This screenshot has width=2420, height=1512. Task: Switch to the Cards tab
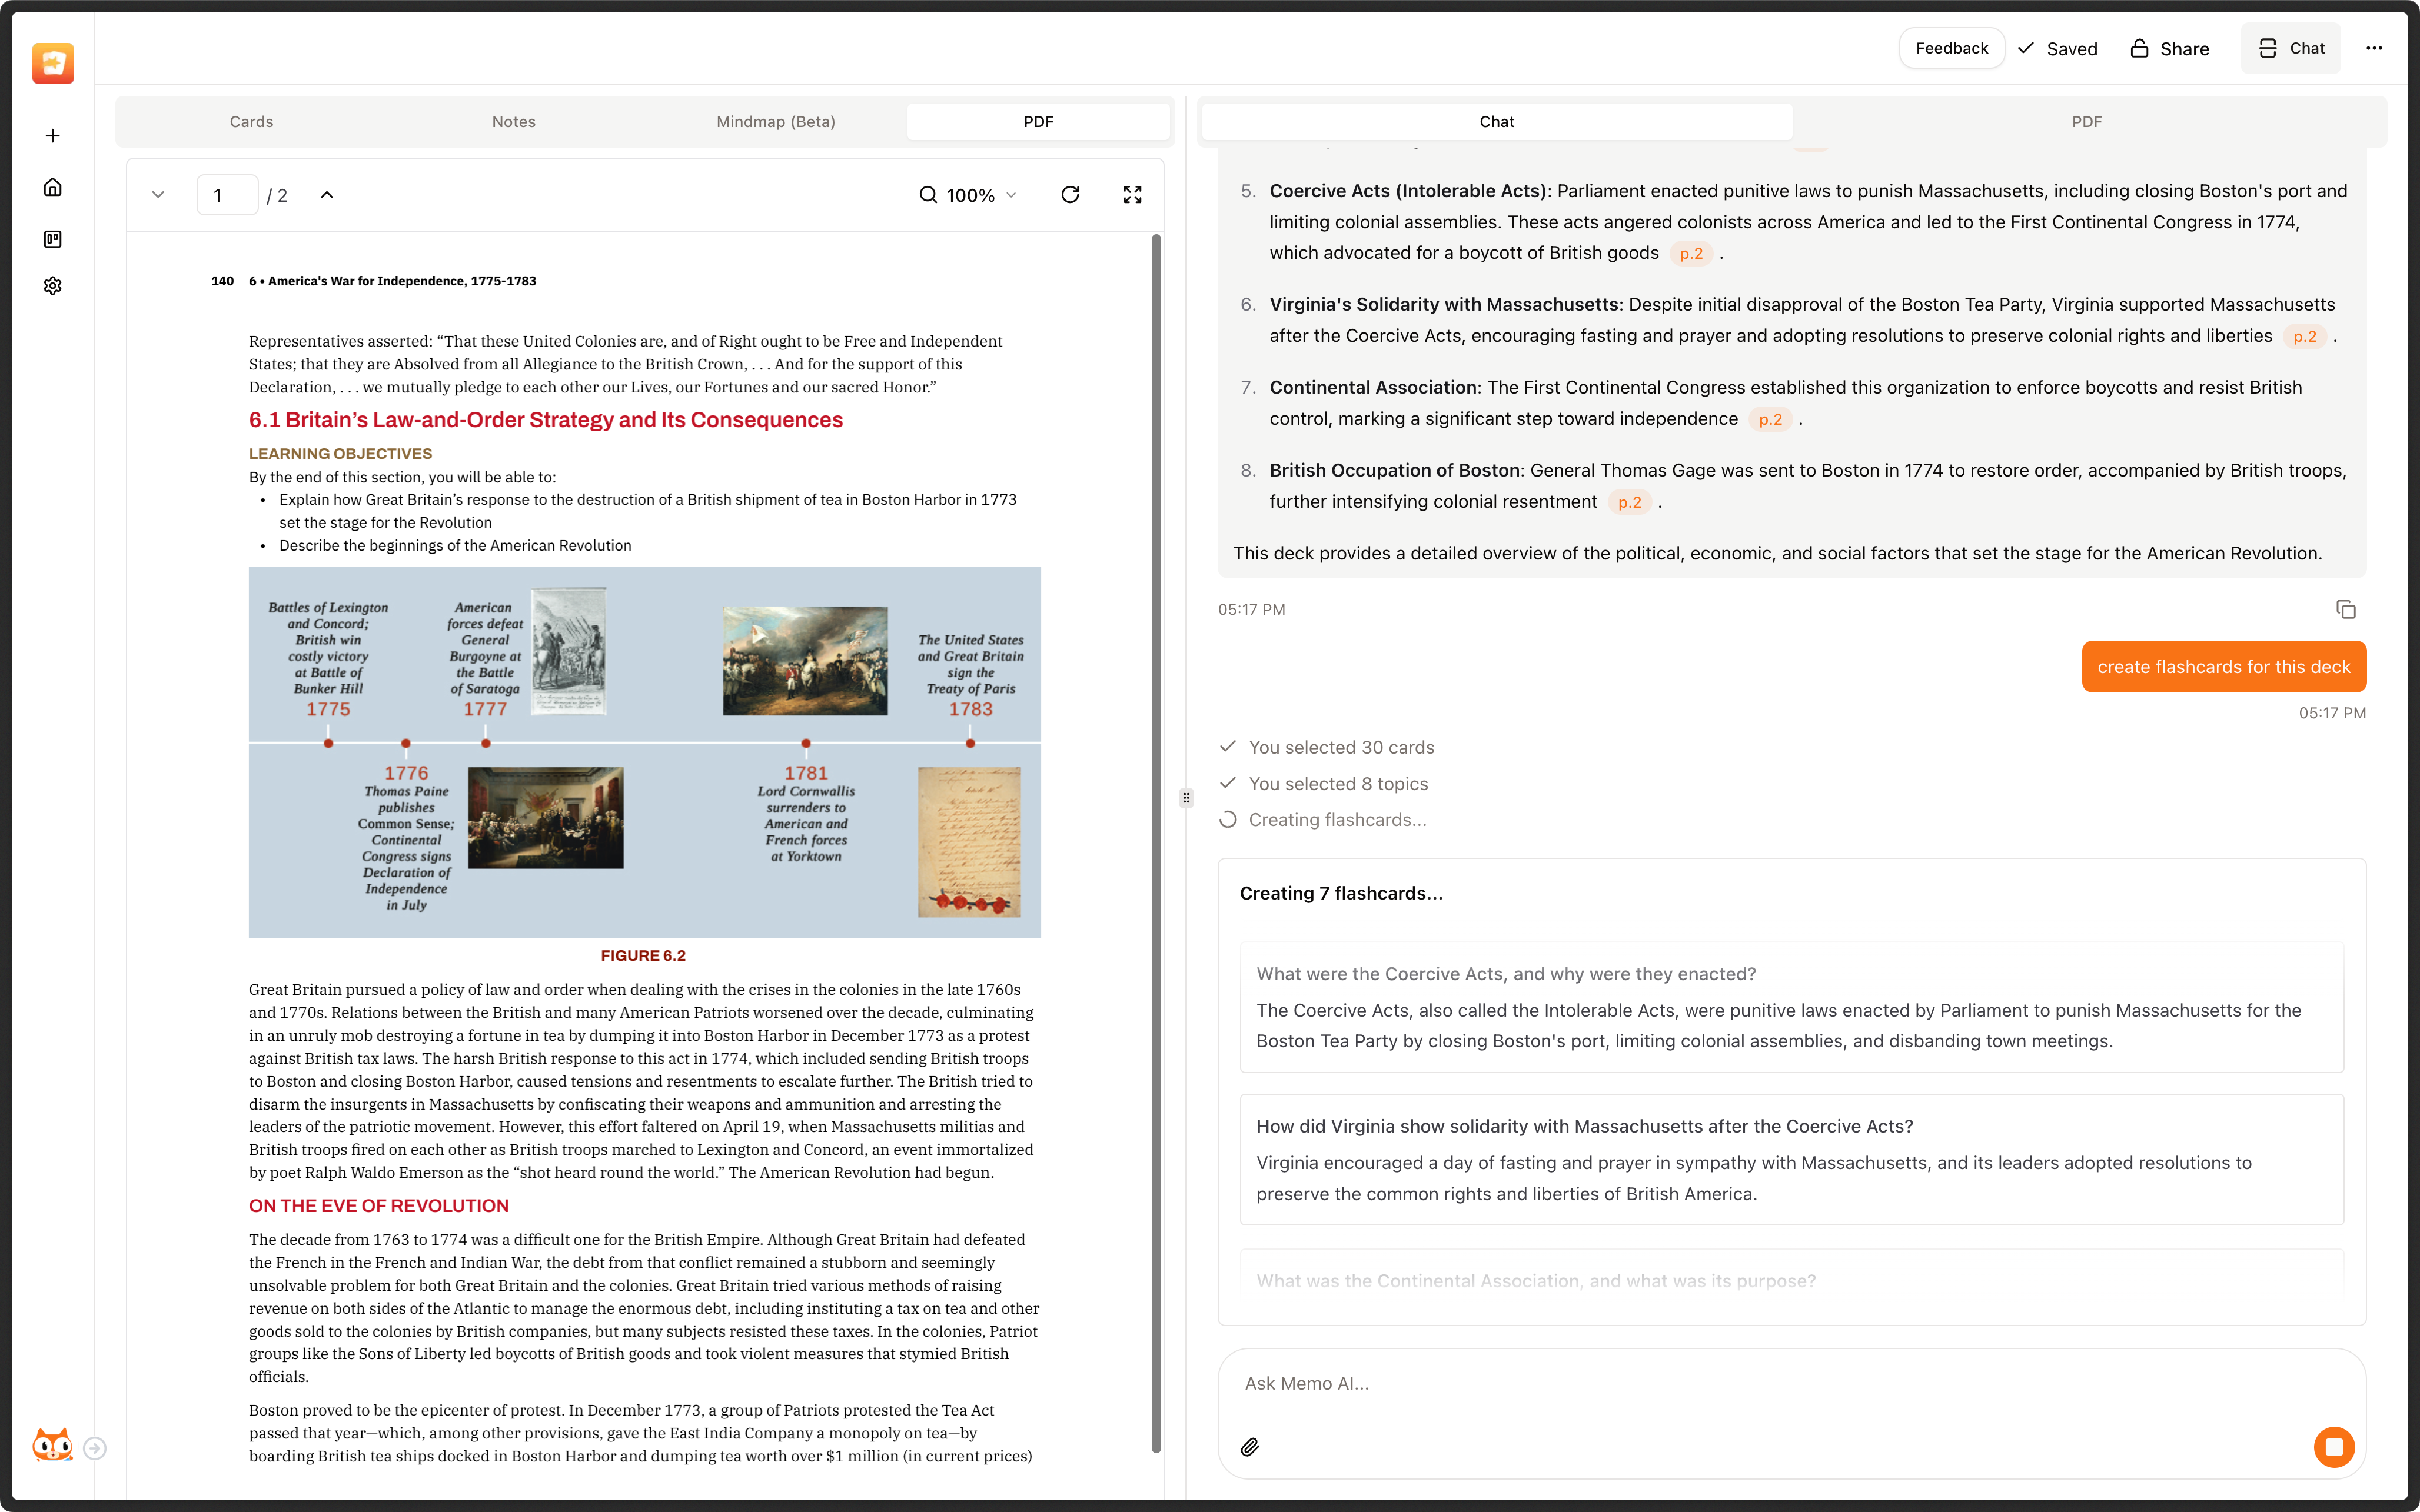251,121
